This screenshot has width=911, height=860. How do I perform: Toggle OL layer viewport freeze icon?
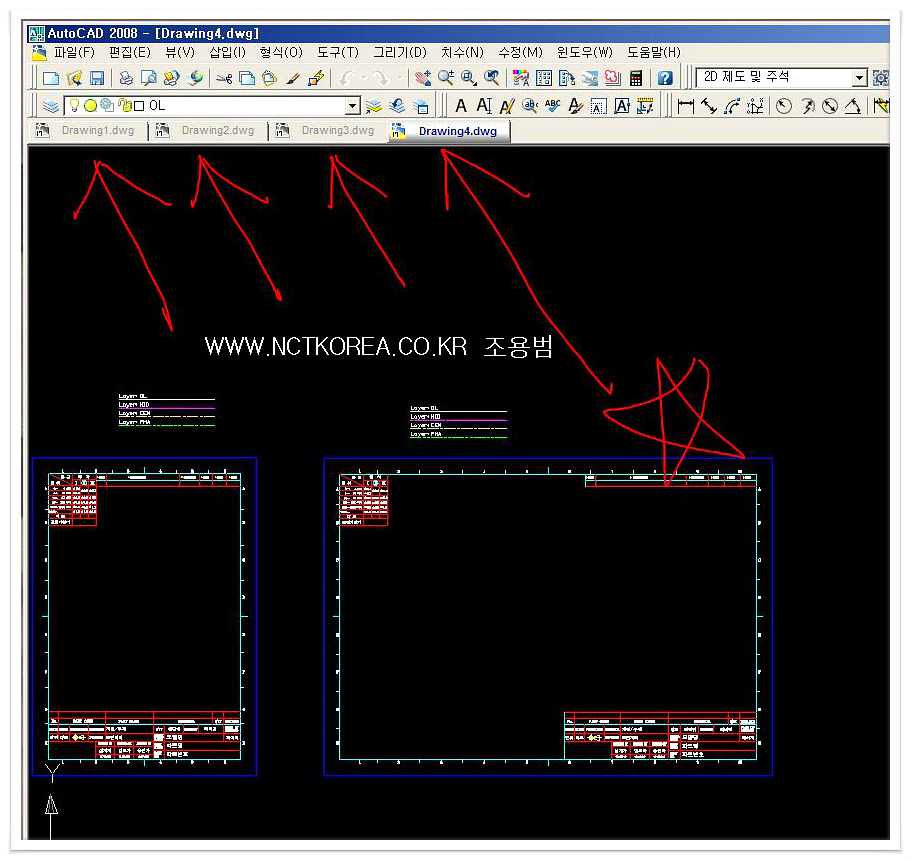click(107, 105)
